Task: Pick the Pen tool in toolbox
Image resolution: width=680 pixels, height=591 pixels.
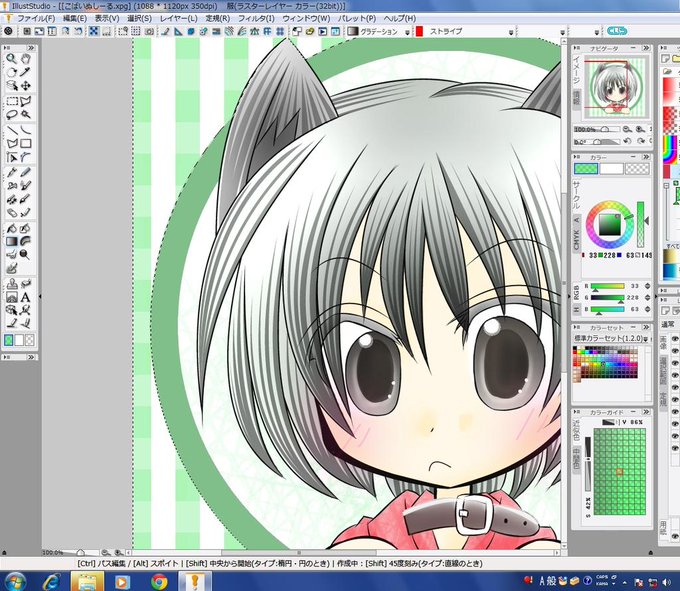Action: coord(12,173)
